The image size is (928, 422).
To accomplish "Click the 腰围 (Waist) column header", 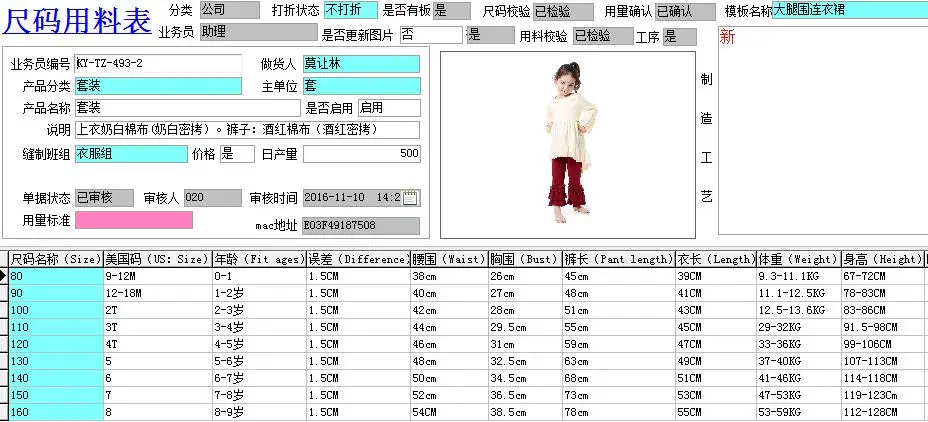I will point(449,259).
